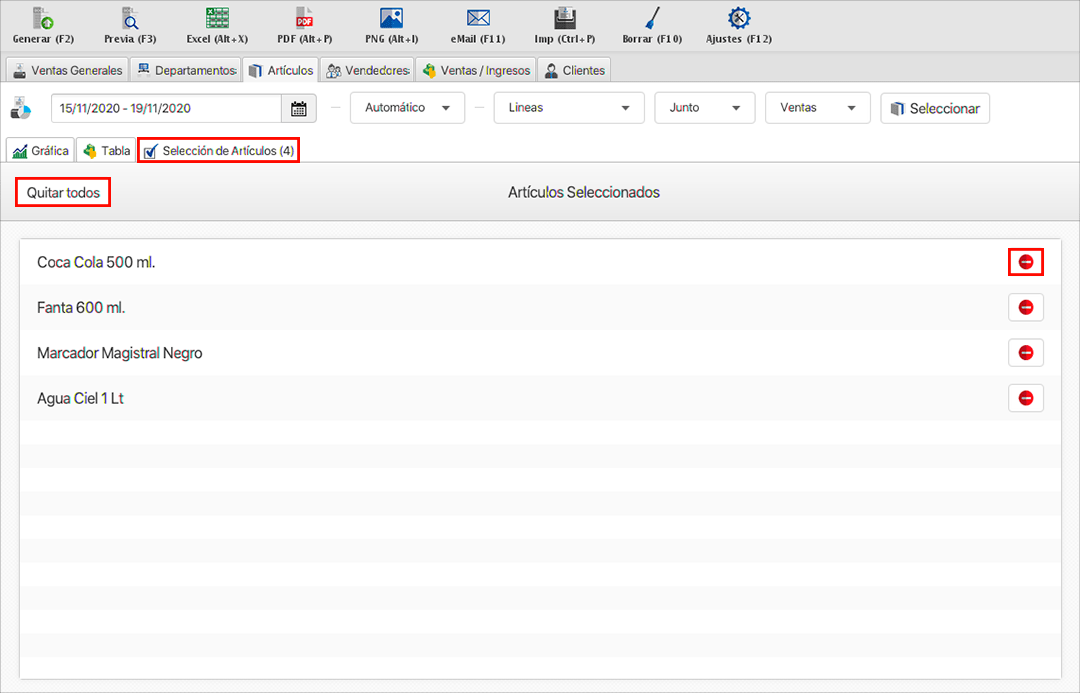Remove Coca Cola 500 ml. from selection
The width and height of the screenshot is (1080, 693).
(x=1025, y=262)
